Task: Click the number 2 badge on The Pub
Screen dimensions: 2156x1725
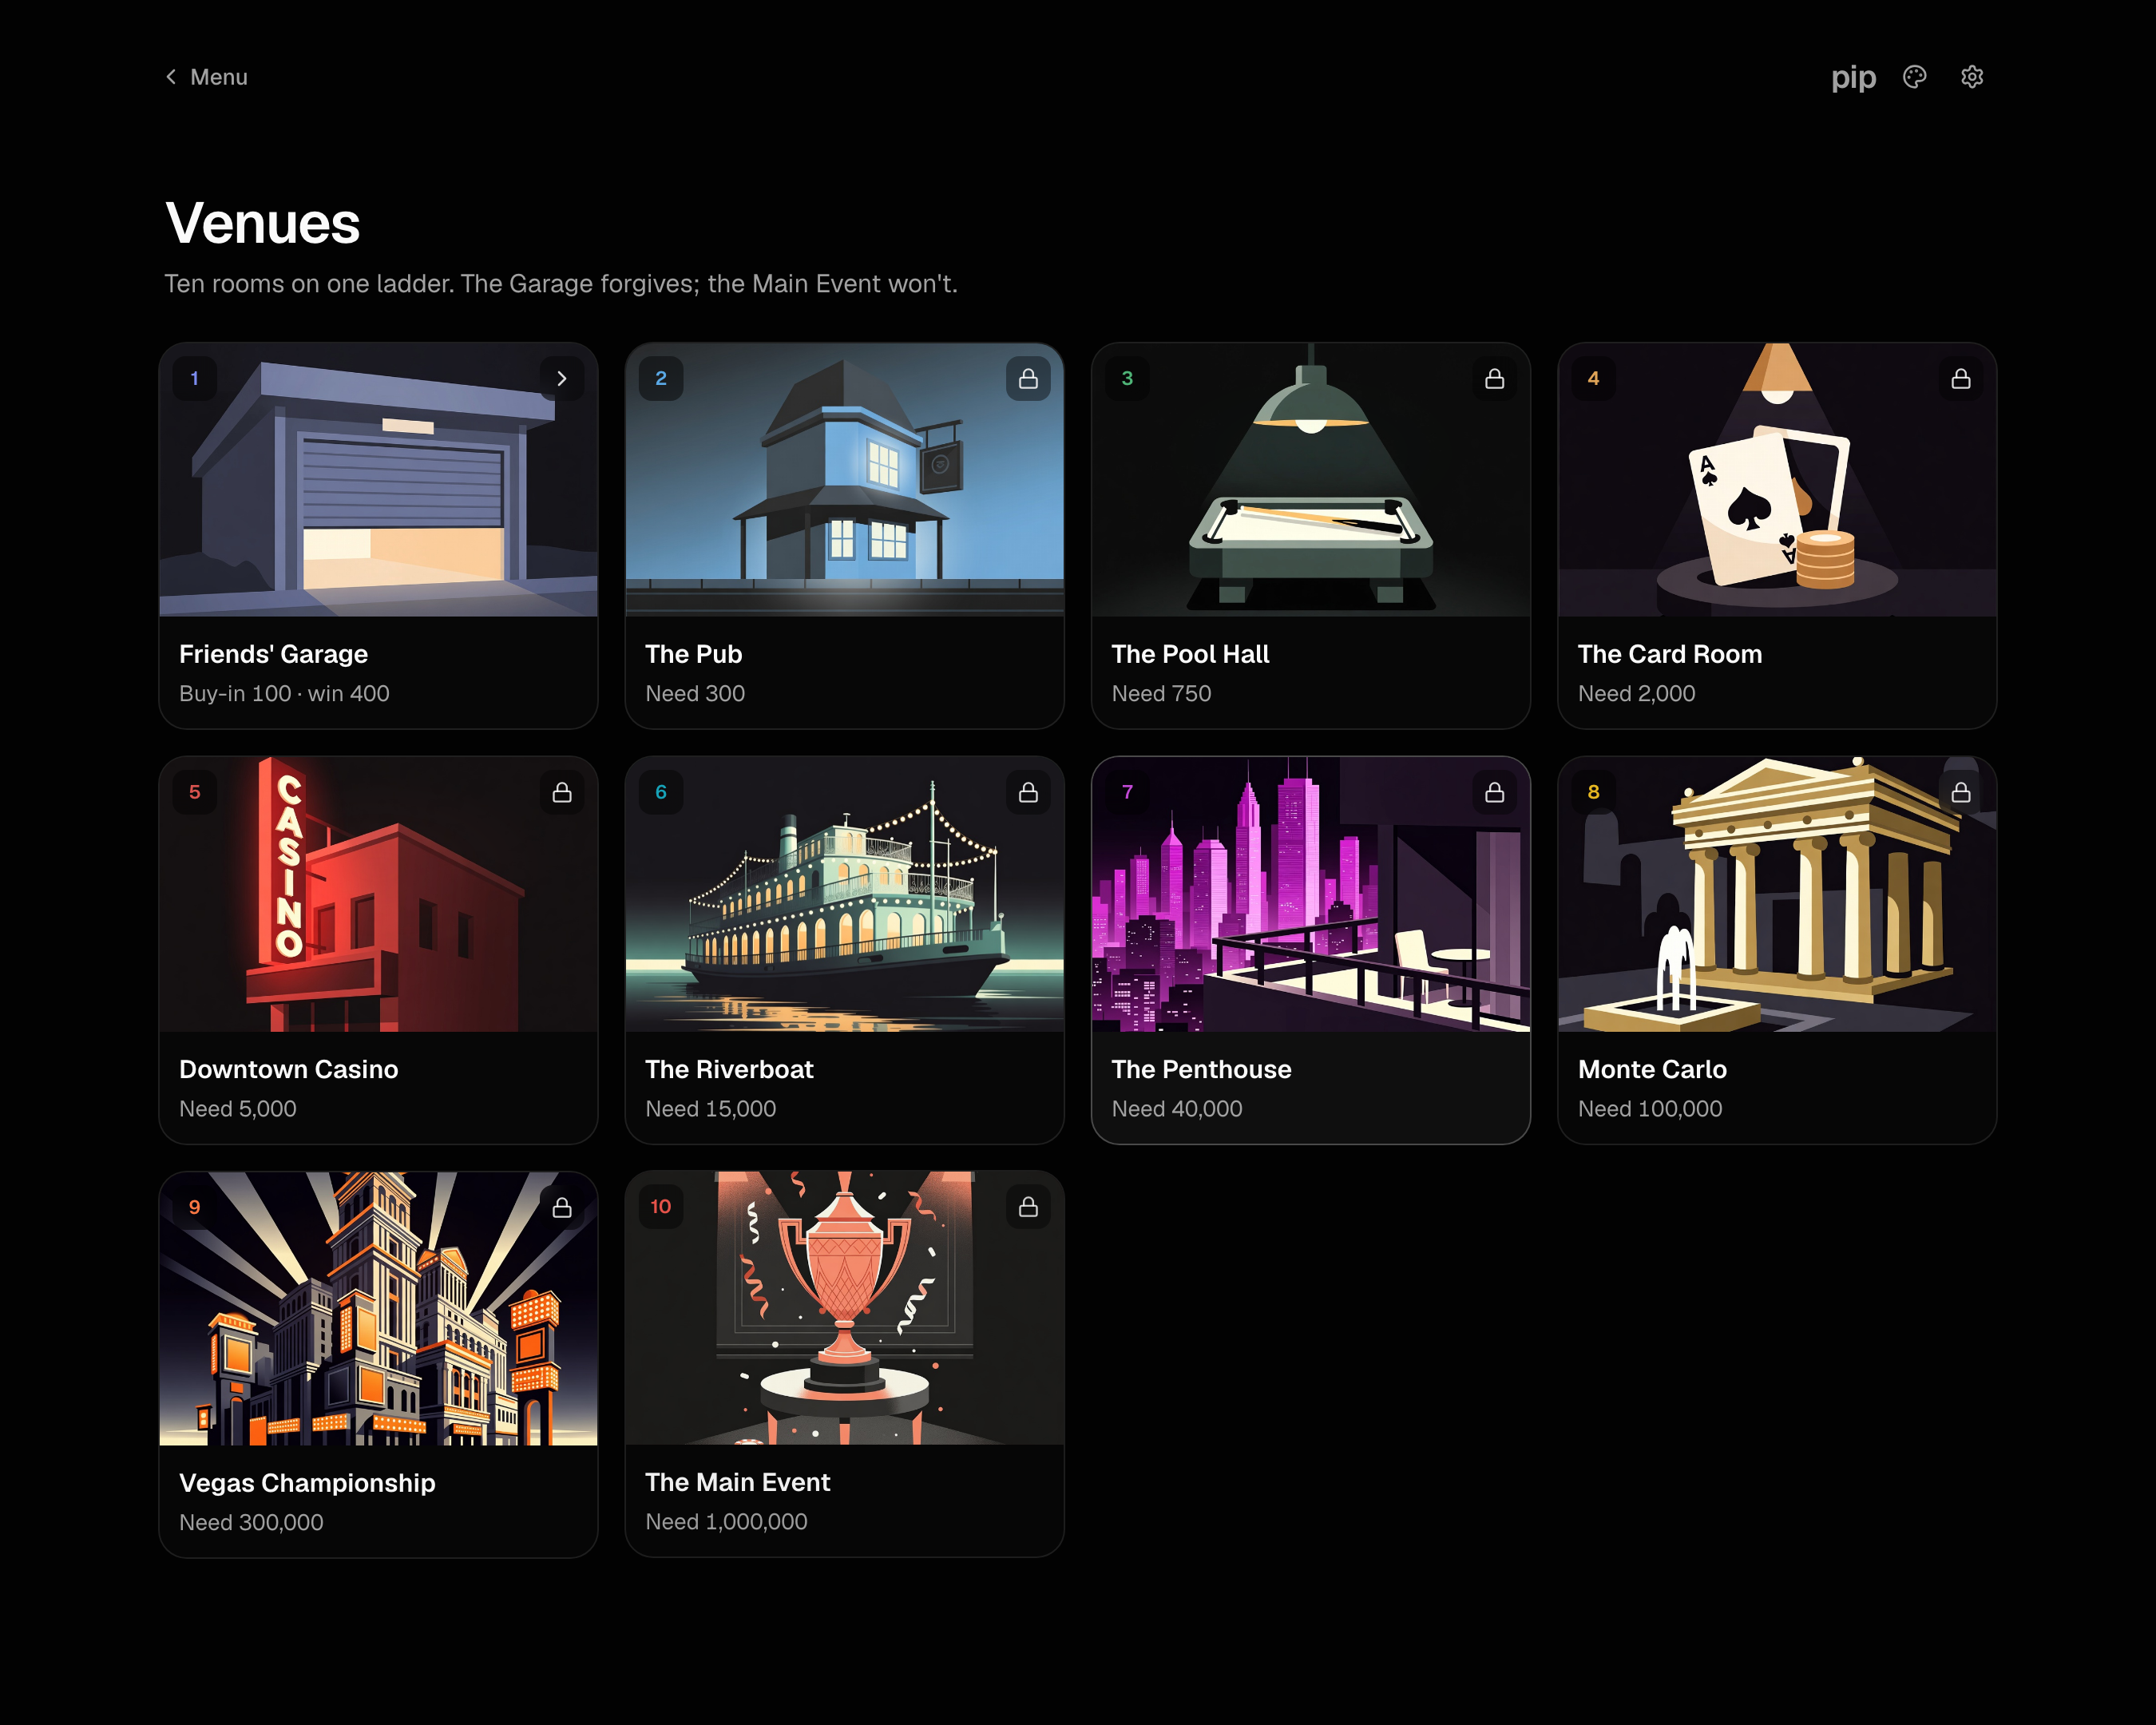Action: tap(661, 379)
